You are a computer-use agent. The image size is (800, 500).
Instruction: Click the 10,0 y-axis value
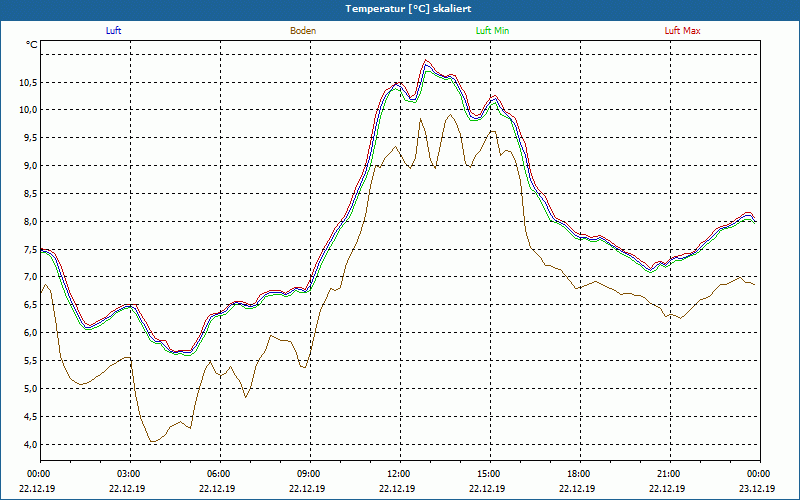click(28, 110)
